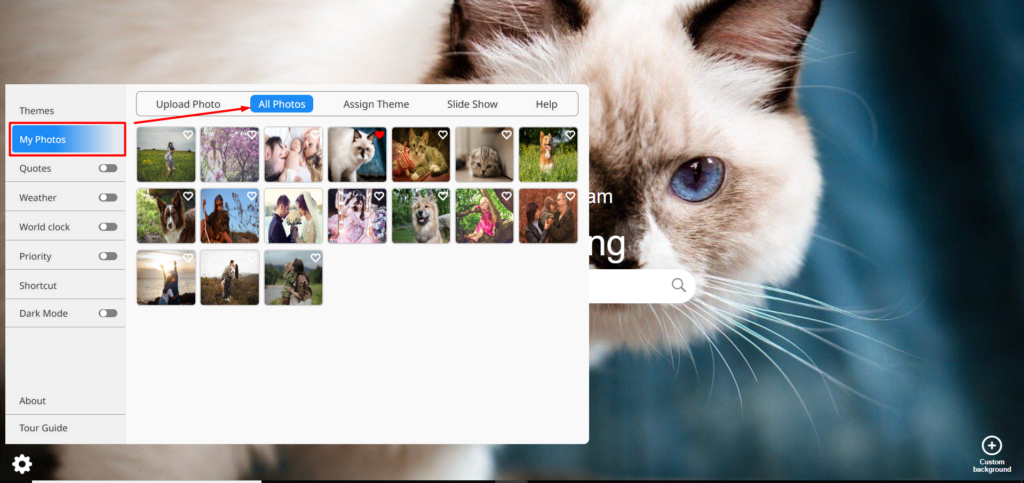Favorite the grey Scottish fold cat photo
The width and height of the screenshot is (1024, 483).
[x=506, y=135]
